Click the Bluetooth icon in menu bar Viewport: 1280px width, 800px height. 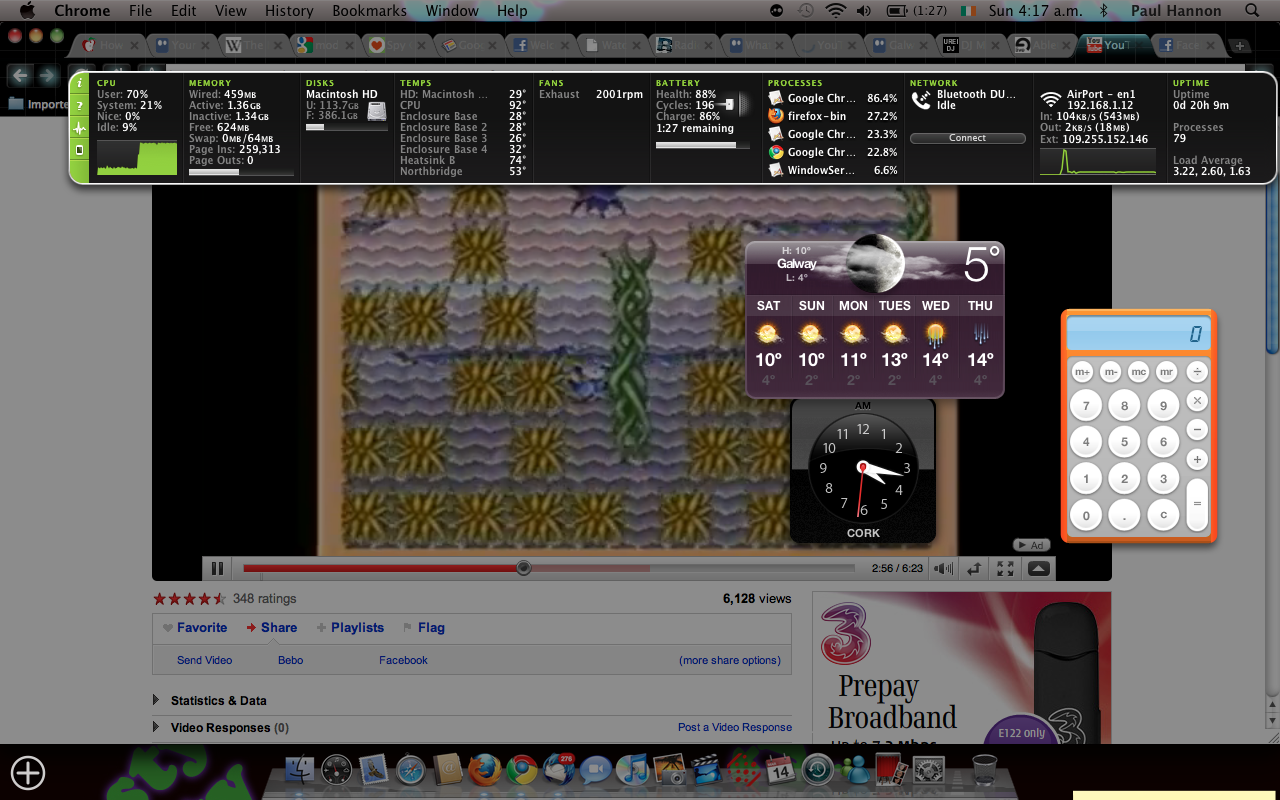pyautogui.click(x=1105, y=11)
